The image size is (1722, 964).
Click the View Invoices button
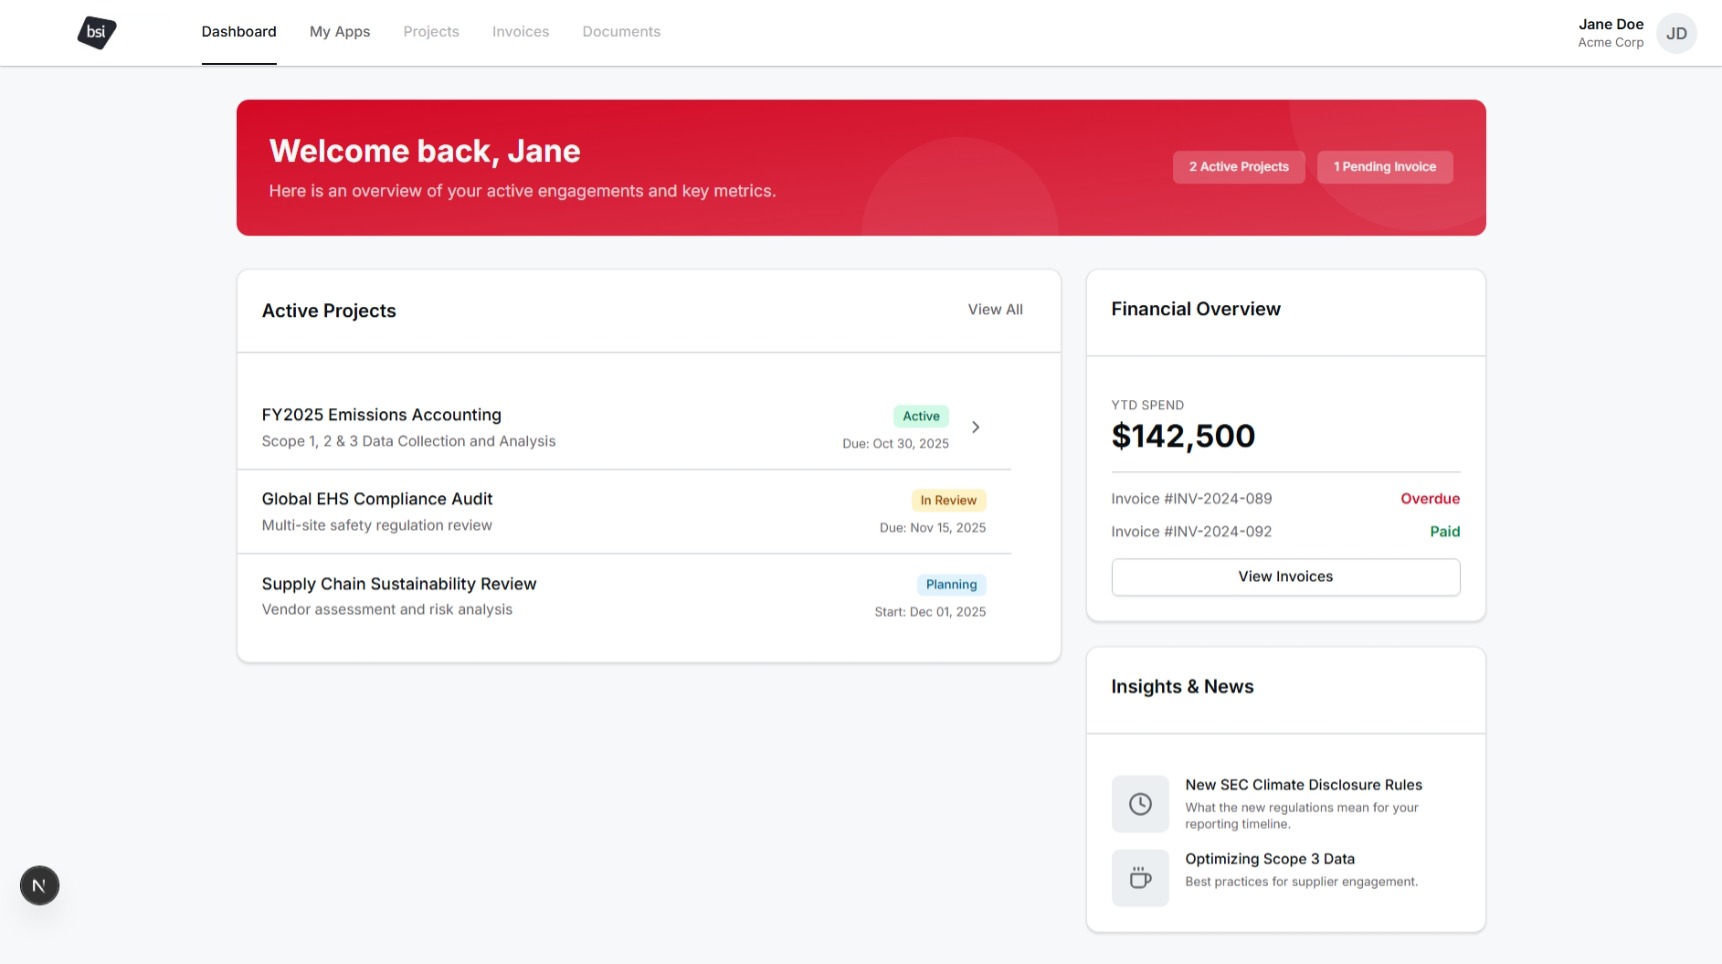click(x=1285, y=577)
